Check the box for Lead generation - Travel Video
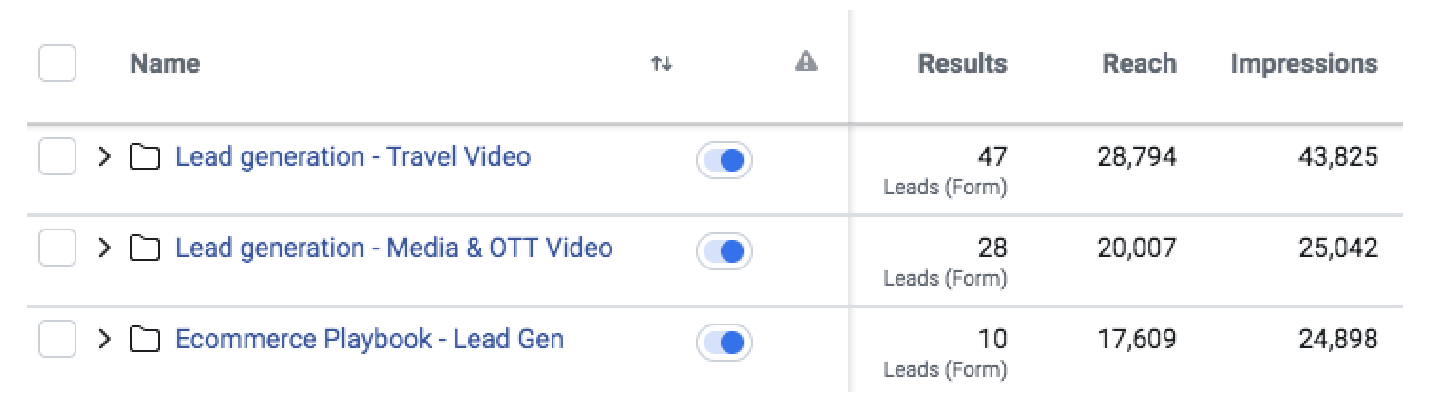This screenshot has width=1431, height=403. (x=57, y=158)
